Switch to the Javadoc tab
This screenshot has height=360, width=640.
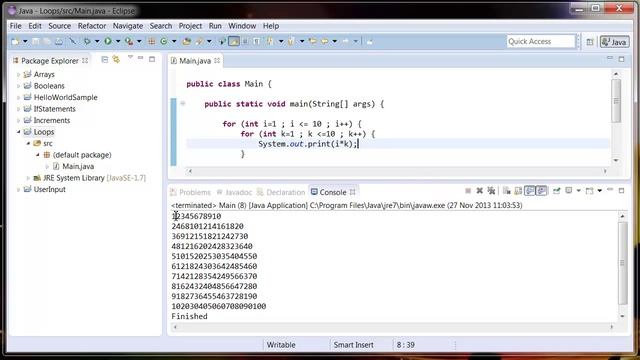pos(234,192)
